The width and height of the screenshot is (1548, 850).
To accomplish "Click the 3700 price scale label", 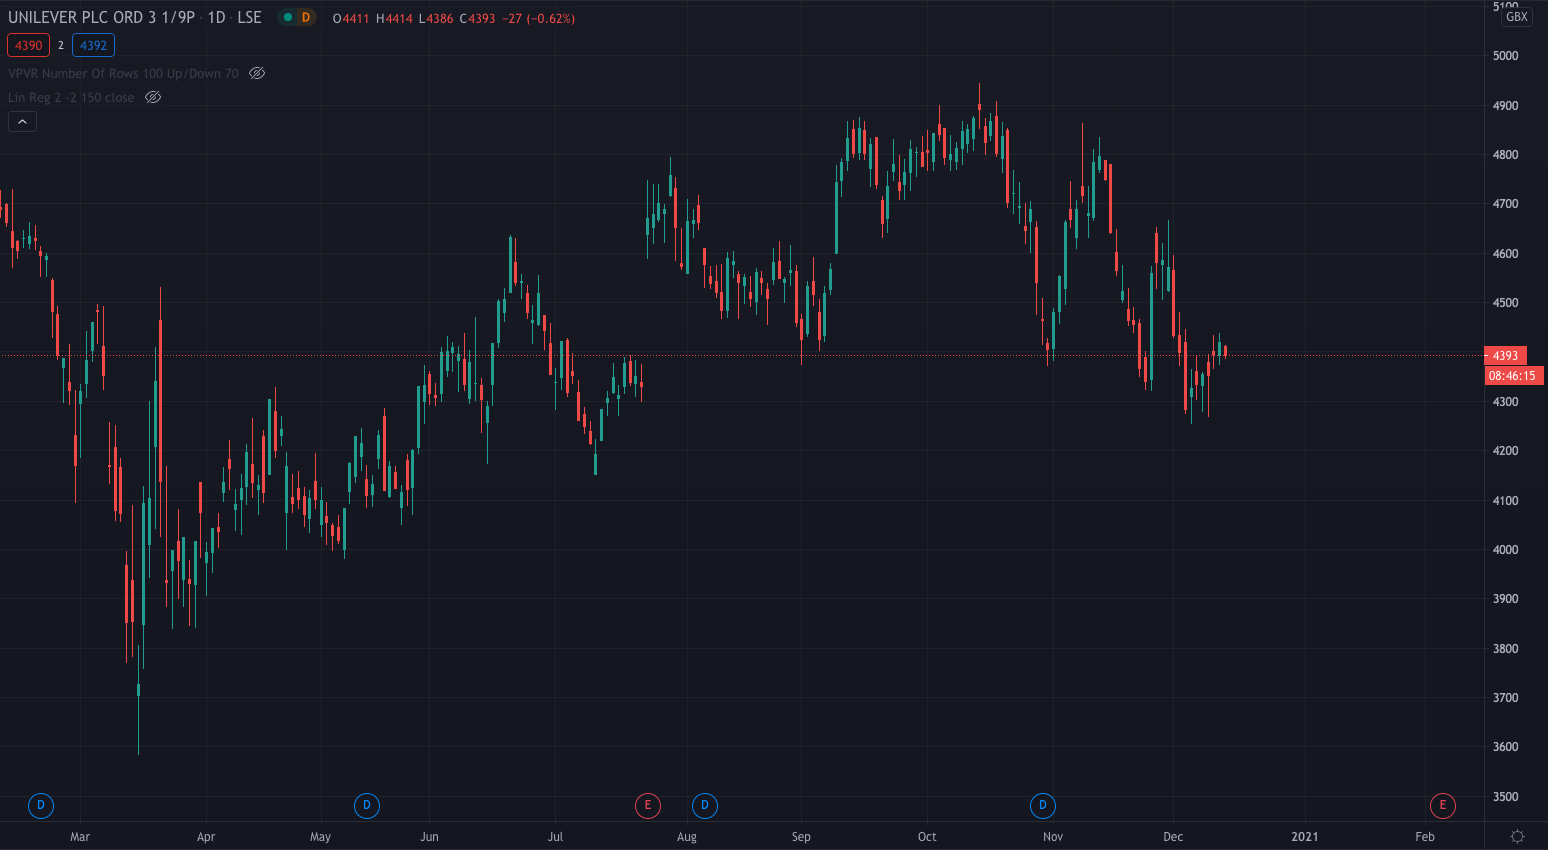I will (1505, 698).
